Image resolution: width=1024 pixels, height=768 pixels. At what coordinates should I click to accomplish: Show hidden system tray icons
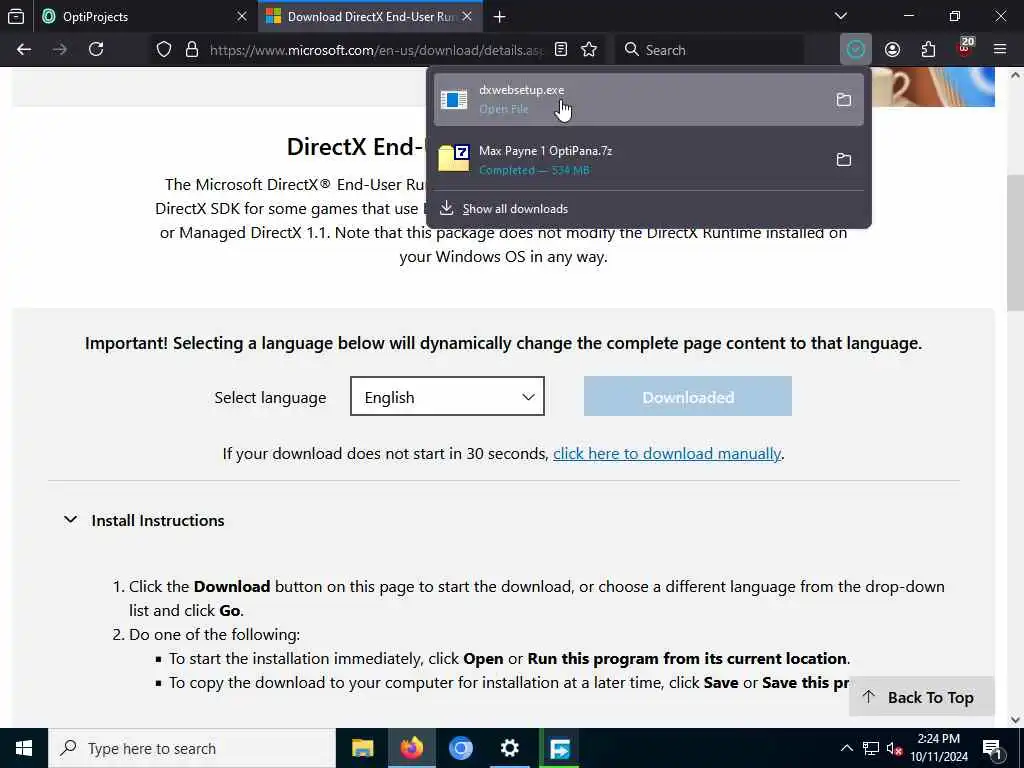click(846, 748)
